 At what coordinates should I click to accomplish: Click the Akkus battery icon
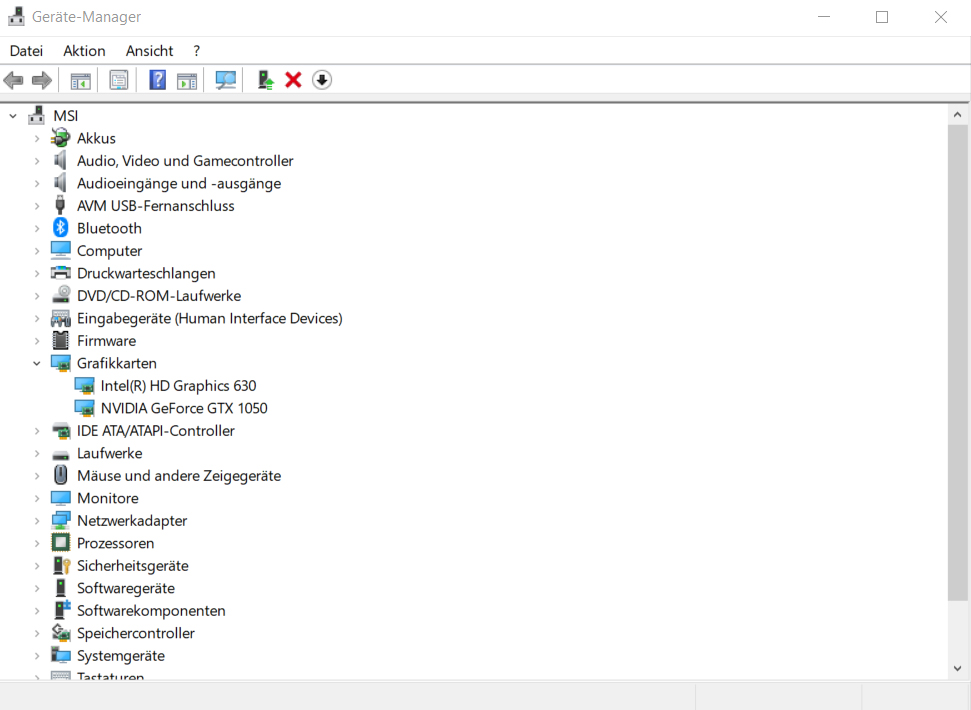point(61,137)
